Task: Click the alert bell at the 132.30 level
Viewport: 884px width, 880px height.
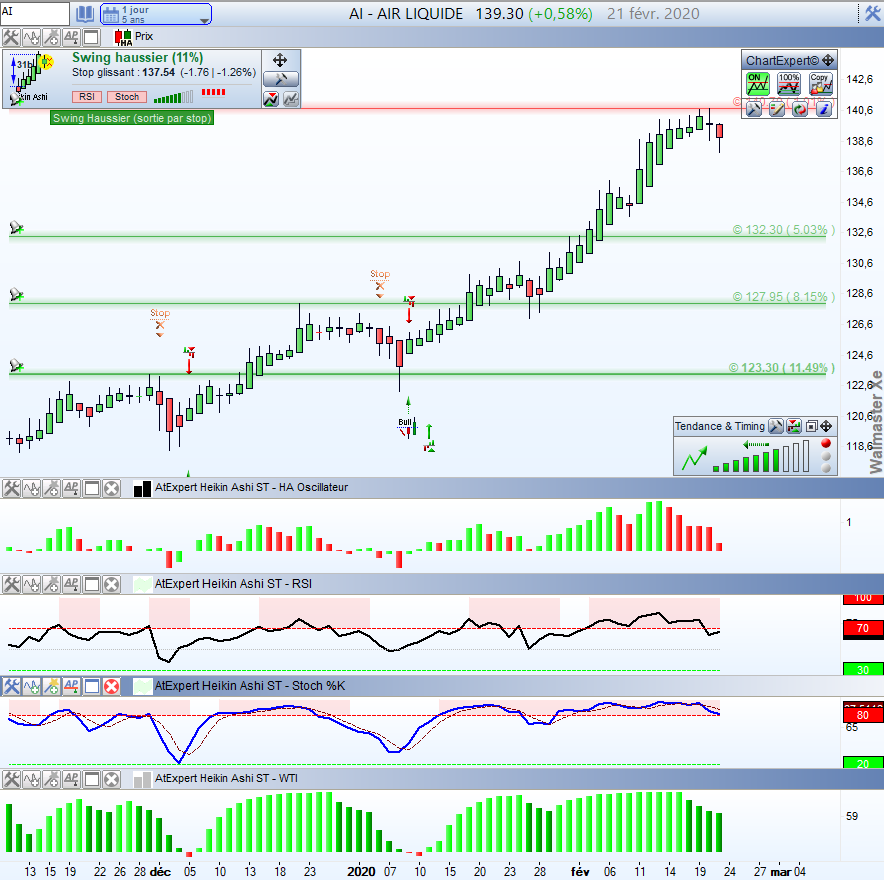Action: tap(16, 228)
